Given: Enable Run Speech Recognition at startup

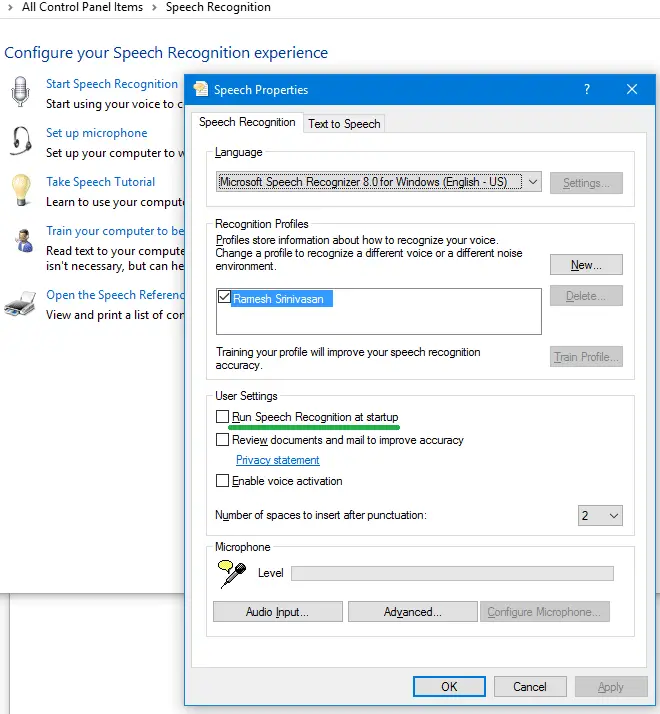Looking at the screenshot, I should click(222, 417).
